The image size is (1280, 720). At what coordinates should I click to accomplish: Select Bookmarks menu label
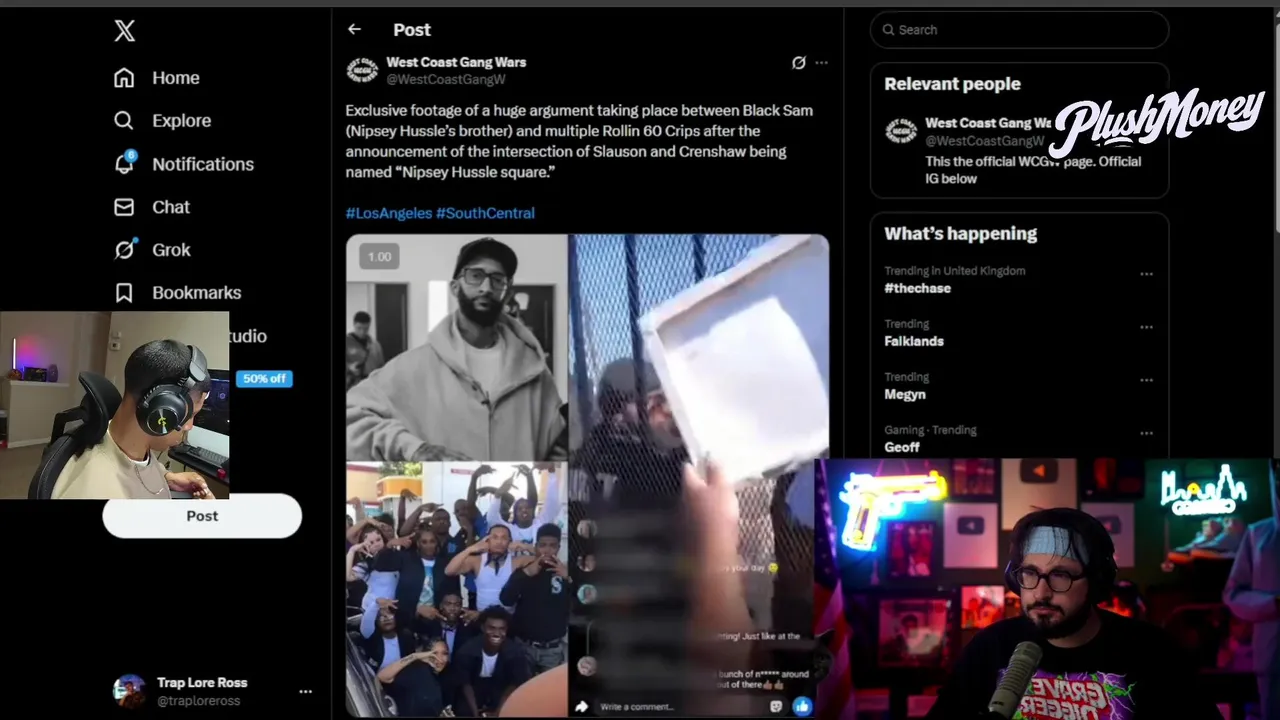coord(196,293)
